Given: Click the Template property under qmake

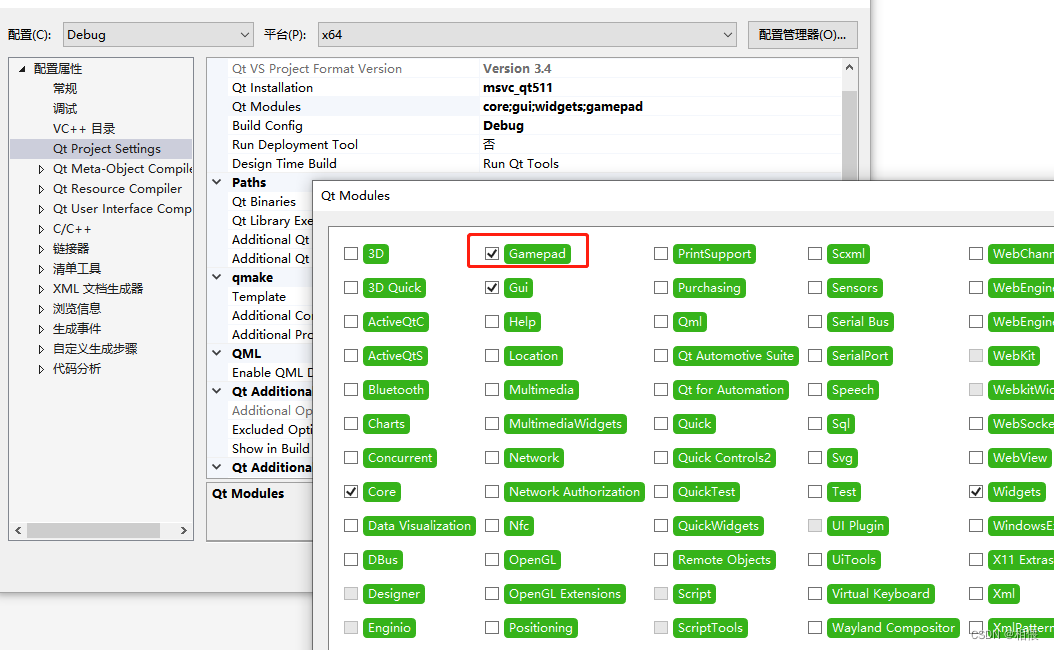Looking at the screenshot, I should pyautogui.click(x=259, y=296).
